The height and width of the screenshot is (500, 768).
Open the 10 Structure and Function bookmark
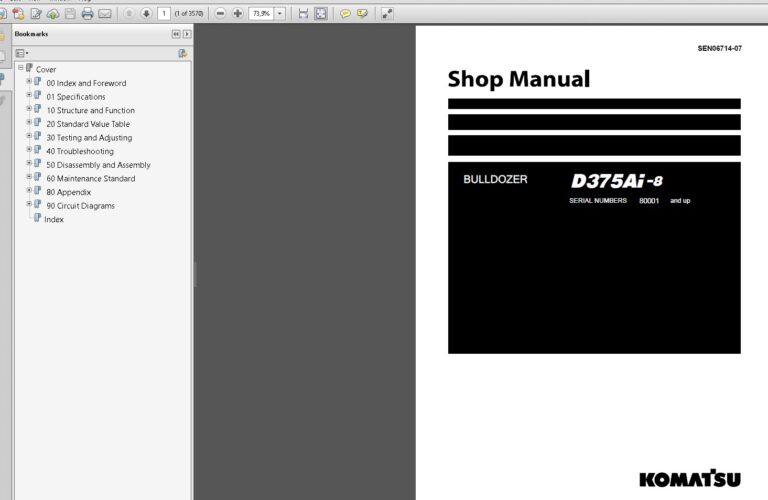[x=91, y=111]
